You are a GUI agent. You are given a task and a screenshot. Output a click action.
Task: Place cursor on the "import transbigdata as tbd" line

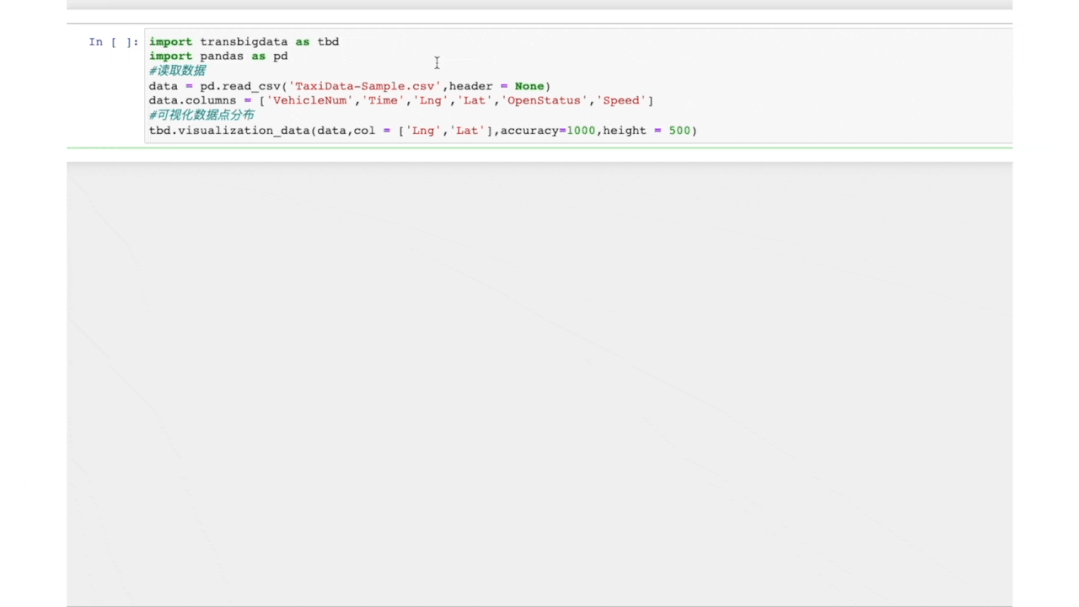[243, 41]
